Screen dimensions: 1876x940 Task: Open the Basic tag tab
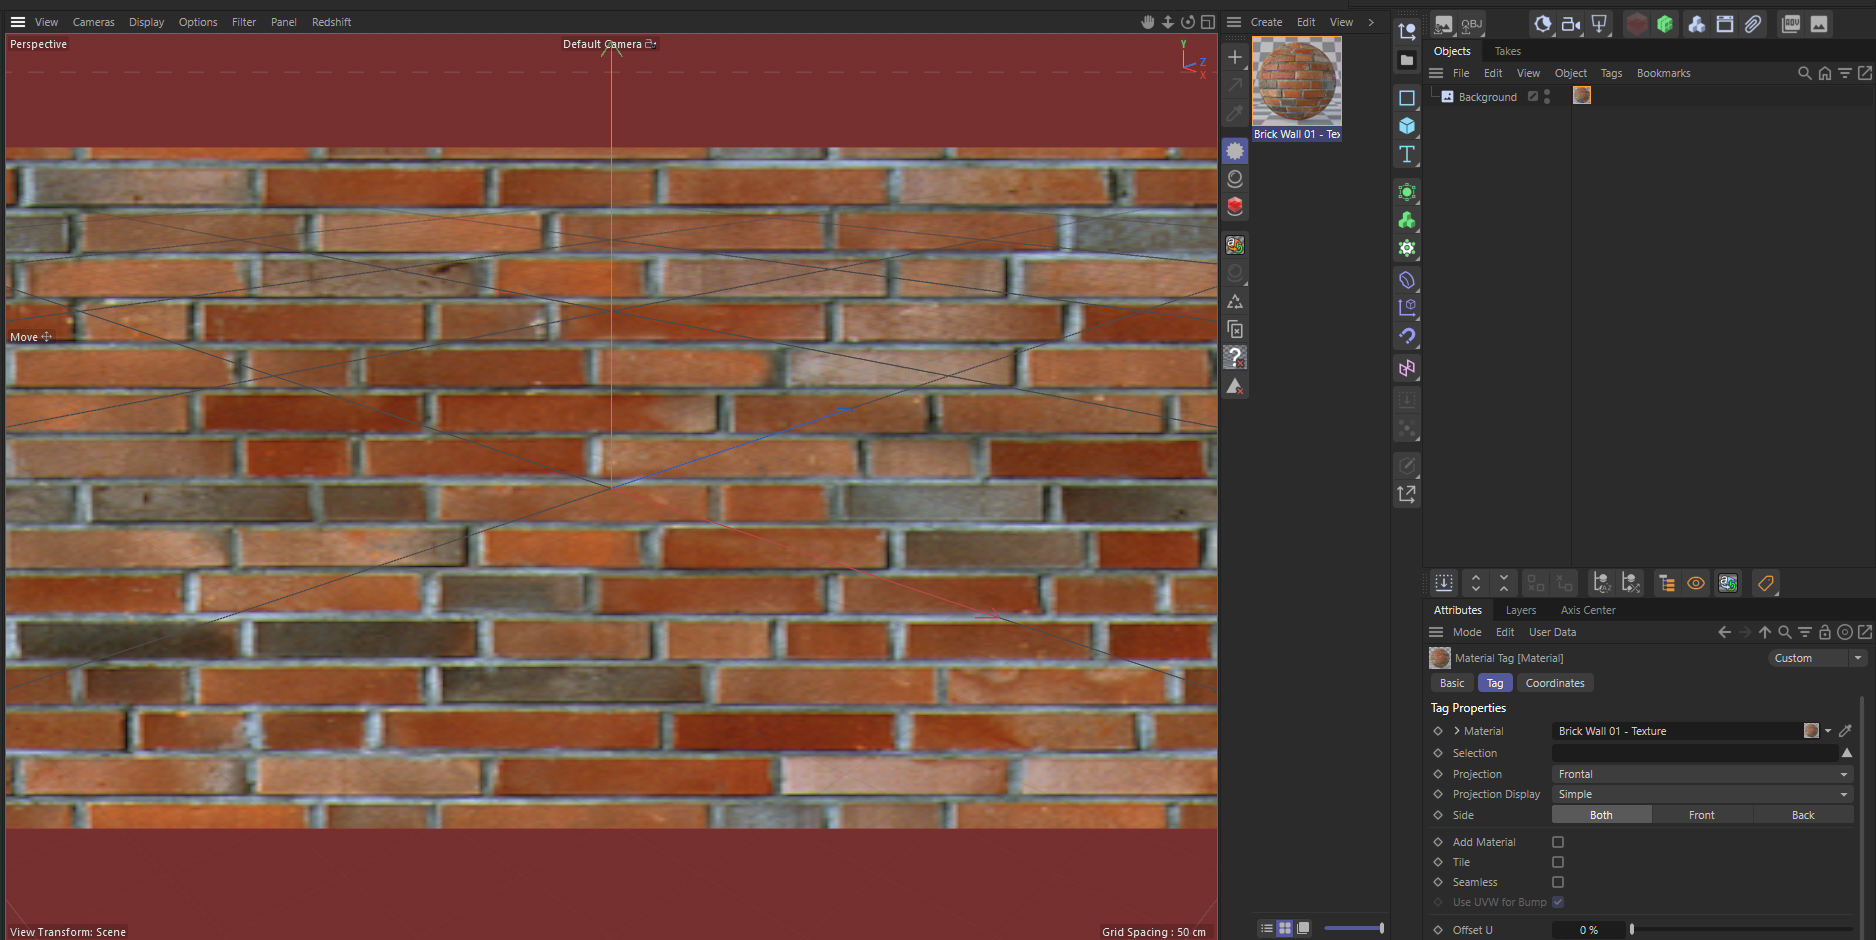(1452, 683)
